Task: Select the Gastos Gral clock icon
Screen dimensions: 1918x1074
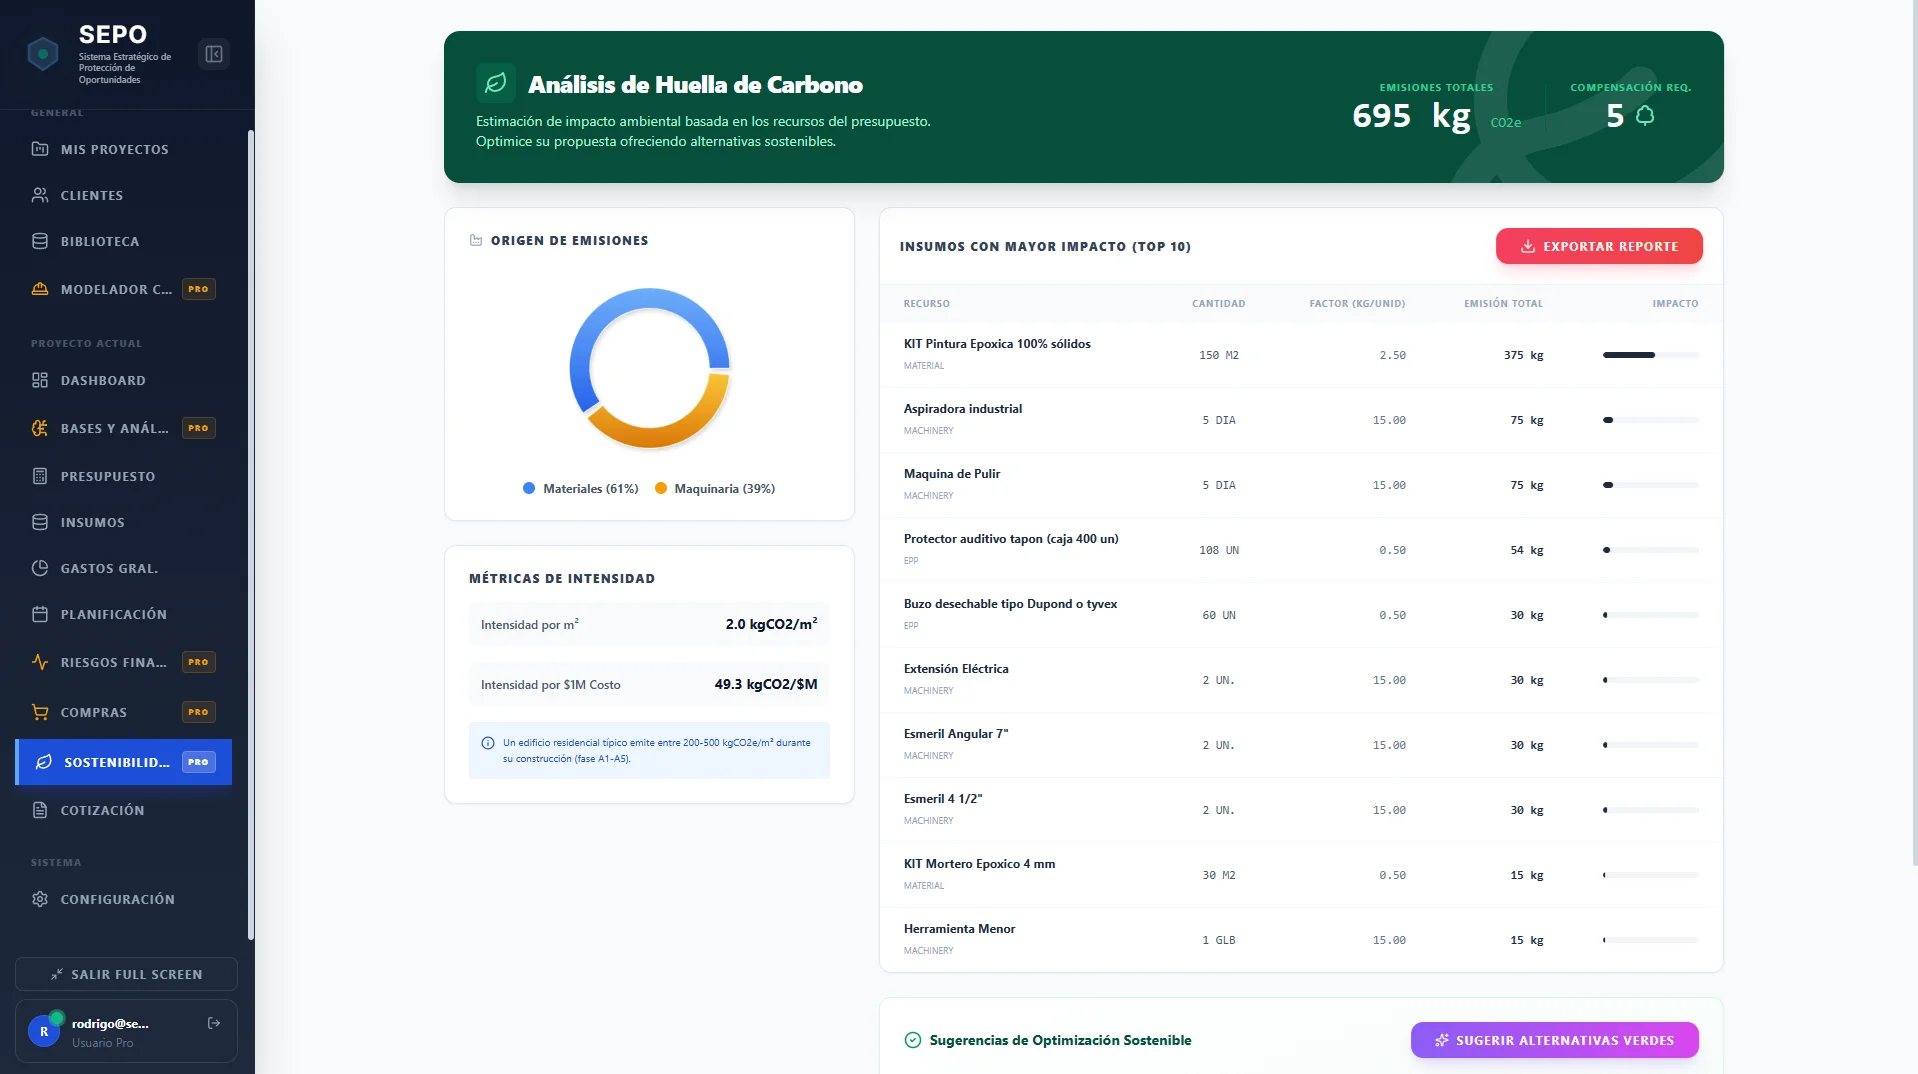Action: [x=40, y=568]
